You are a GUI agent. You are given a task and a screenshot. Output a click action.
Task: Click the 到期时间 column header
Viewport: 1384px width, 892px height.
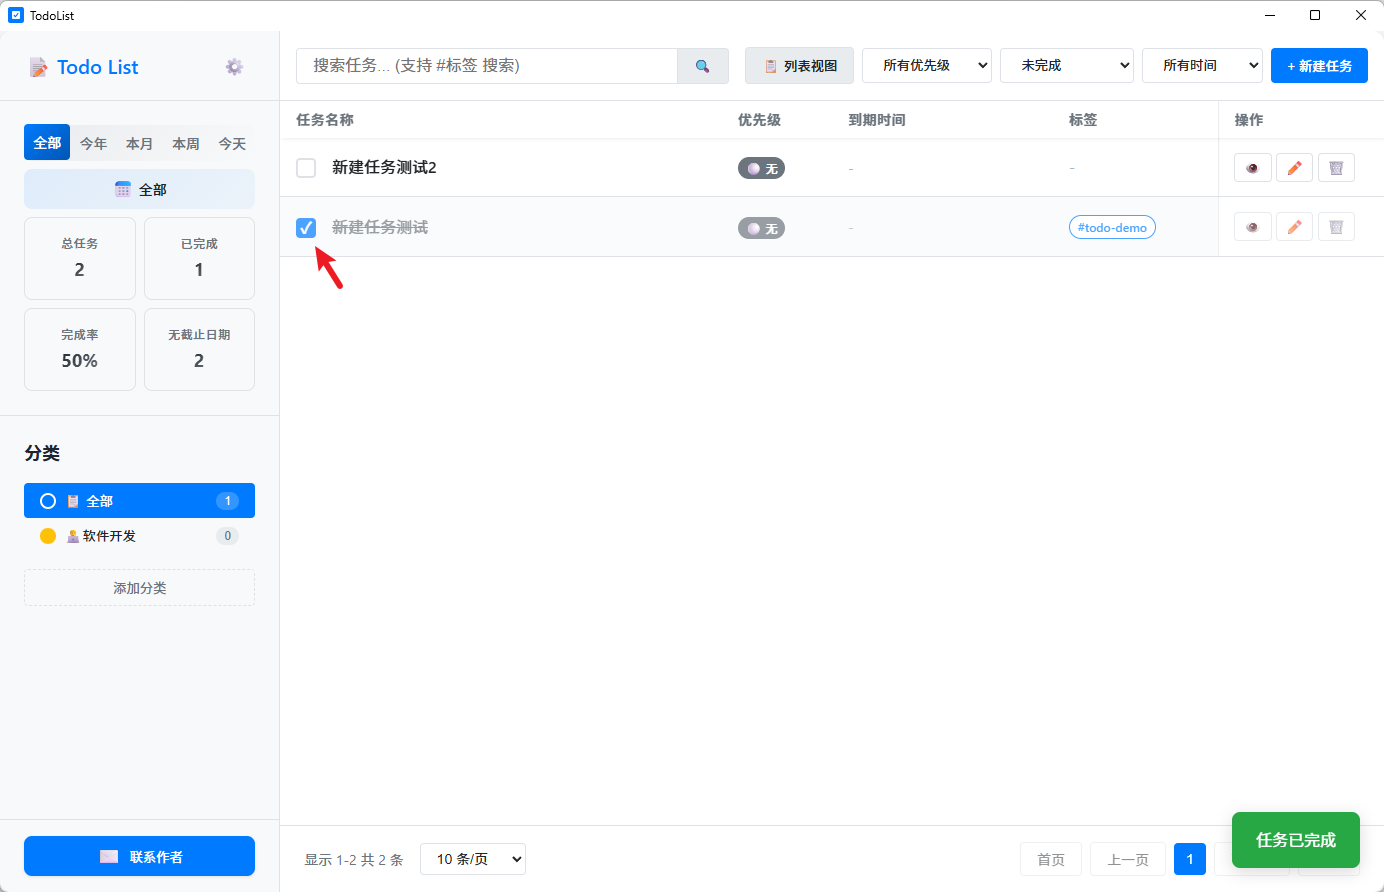(x=877, y=120)
